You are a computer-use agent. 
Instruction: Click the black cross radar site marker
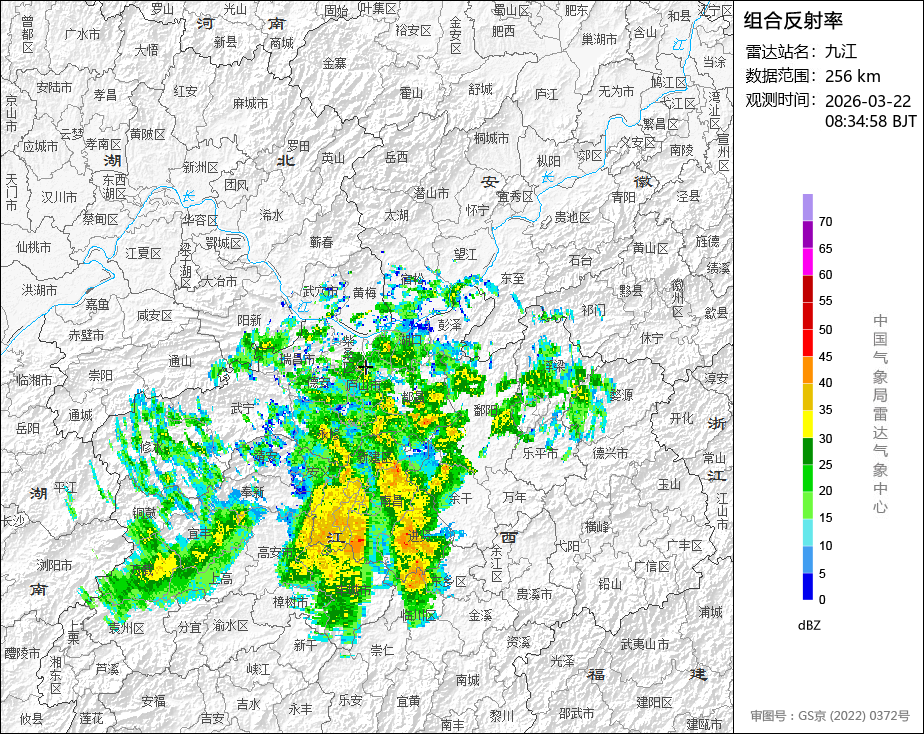(366, 368)
